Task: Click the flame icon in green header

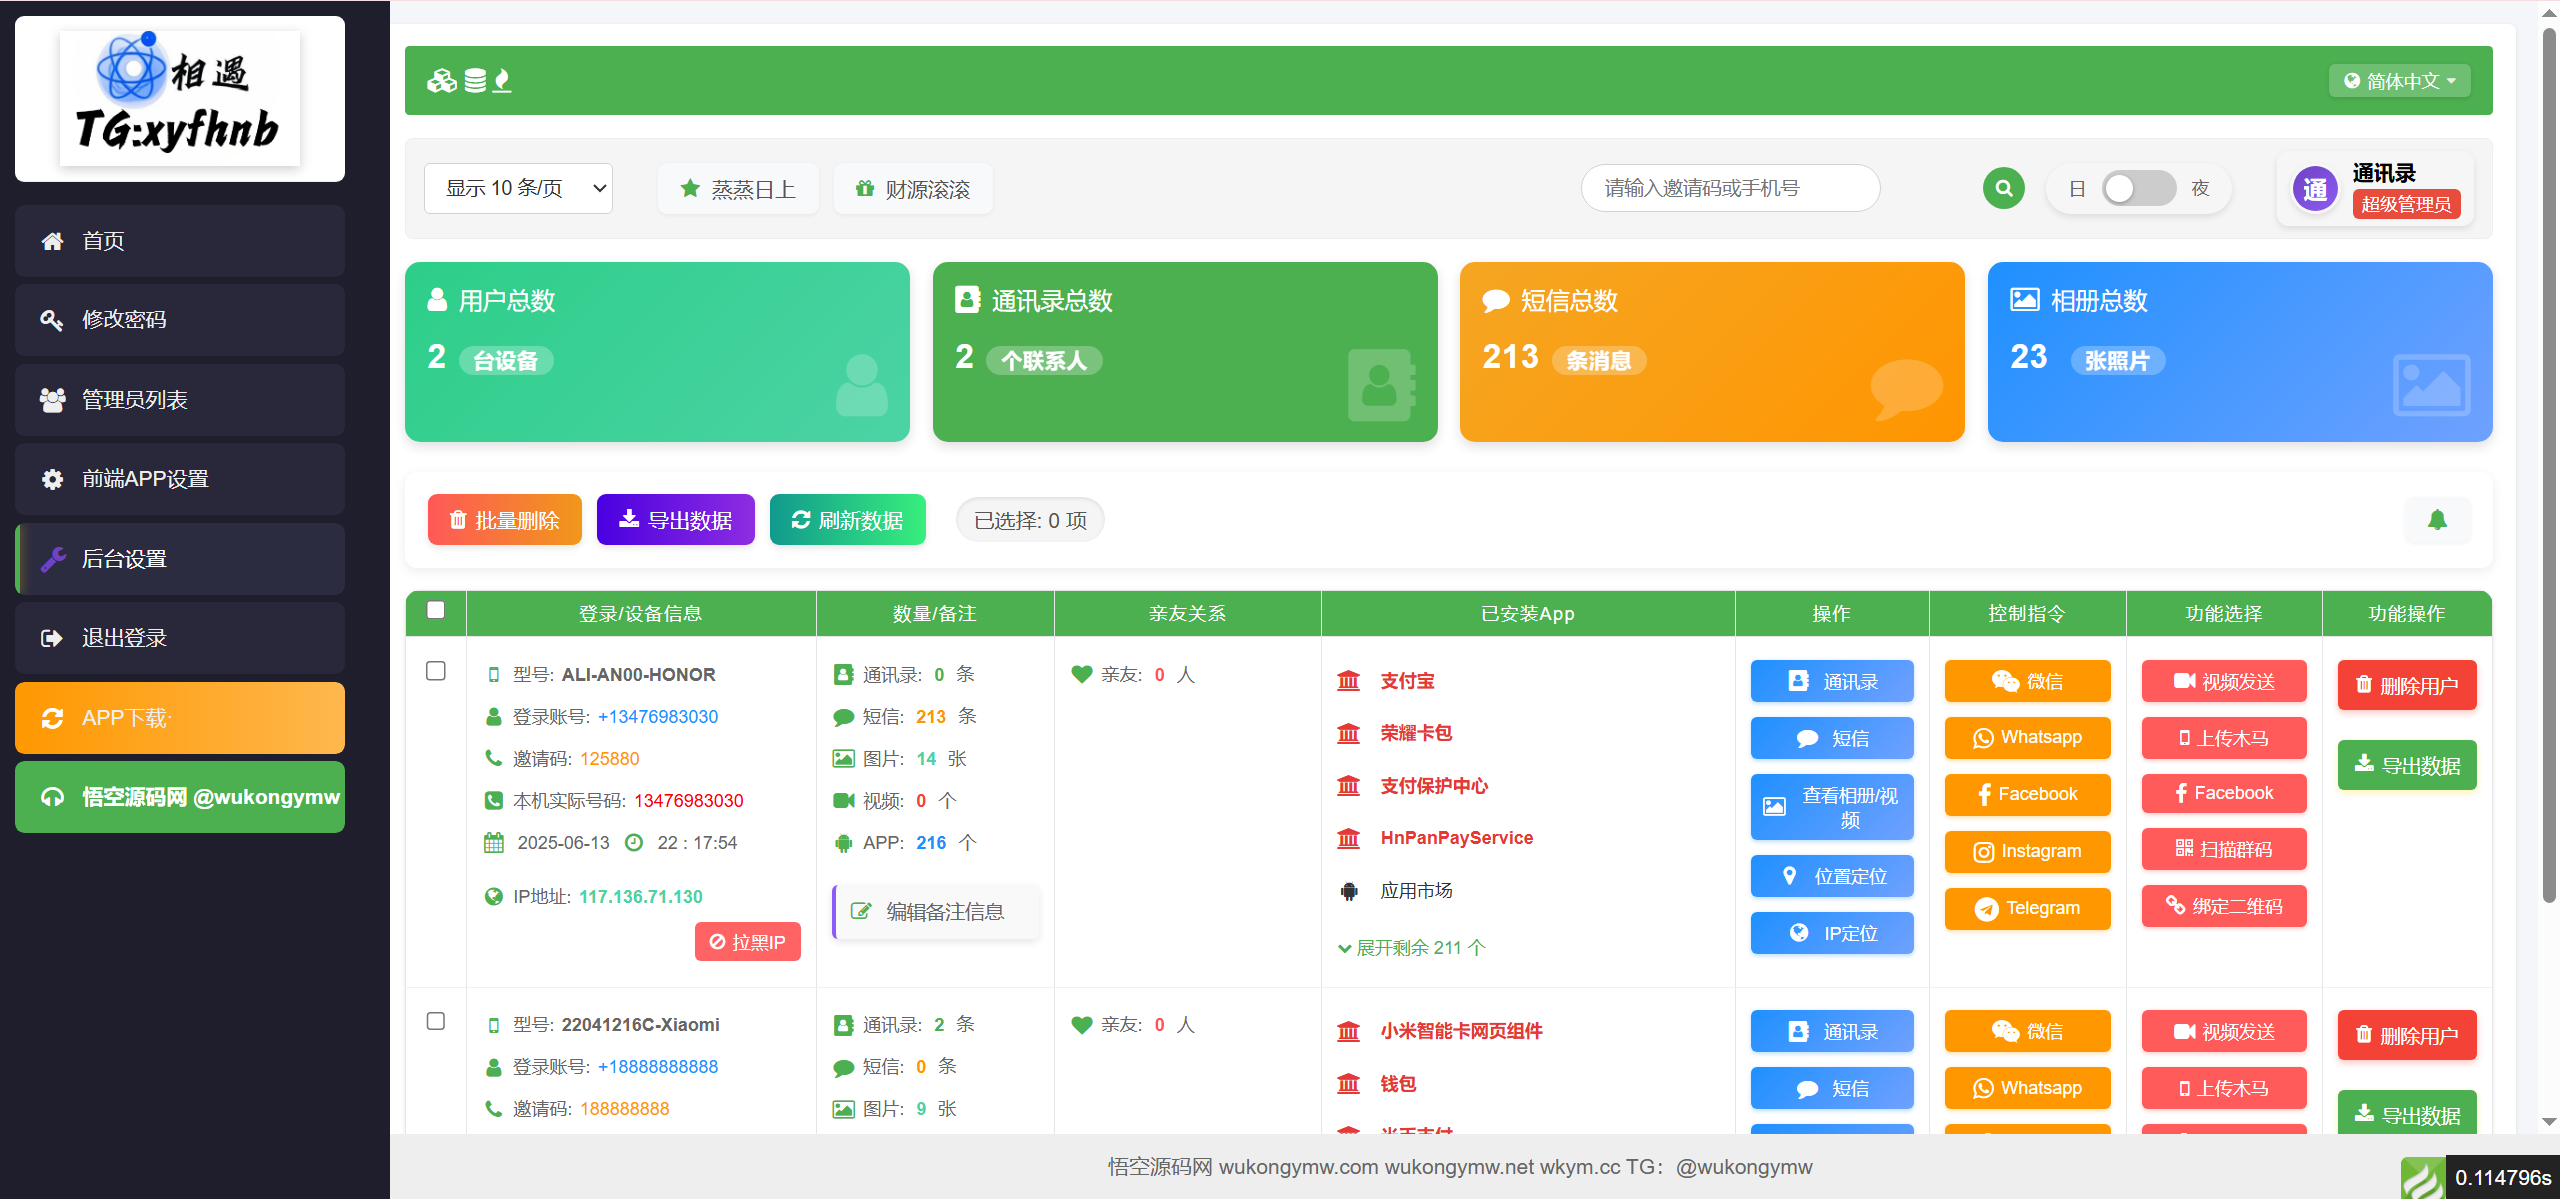Action: pos(502,81)
